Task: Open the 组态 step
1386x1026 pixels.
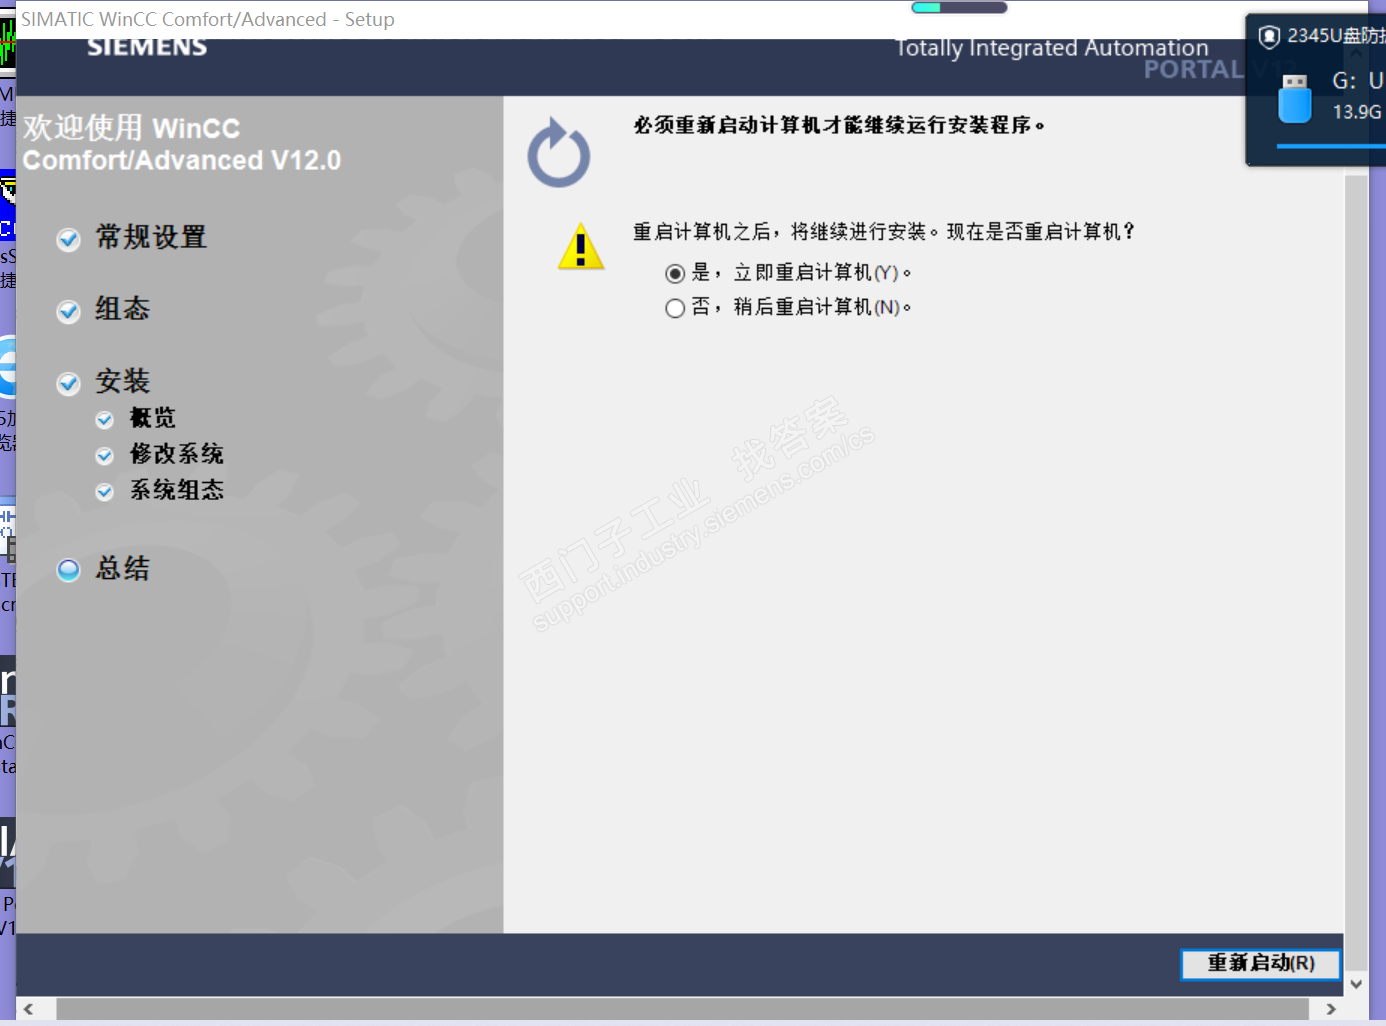Action: pos(123,309)
